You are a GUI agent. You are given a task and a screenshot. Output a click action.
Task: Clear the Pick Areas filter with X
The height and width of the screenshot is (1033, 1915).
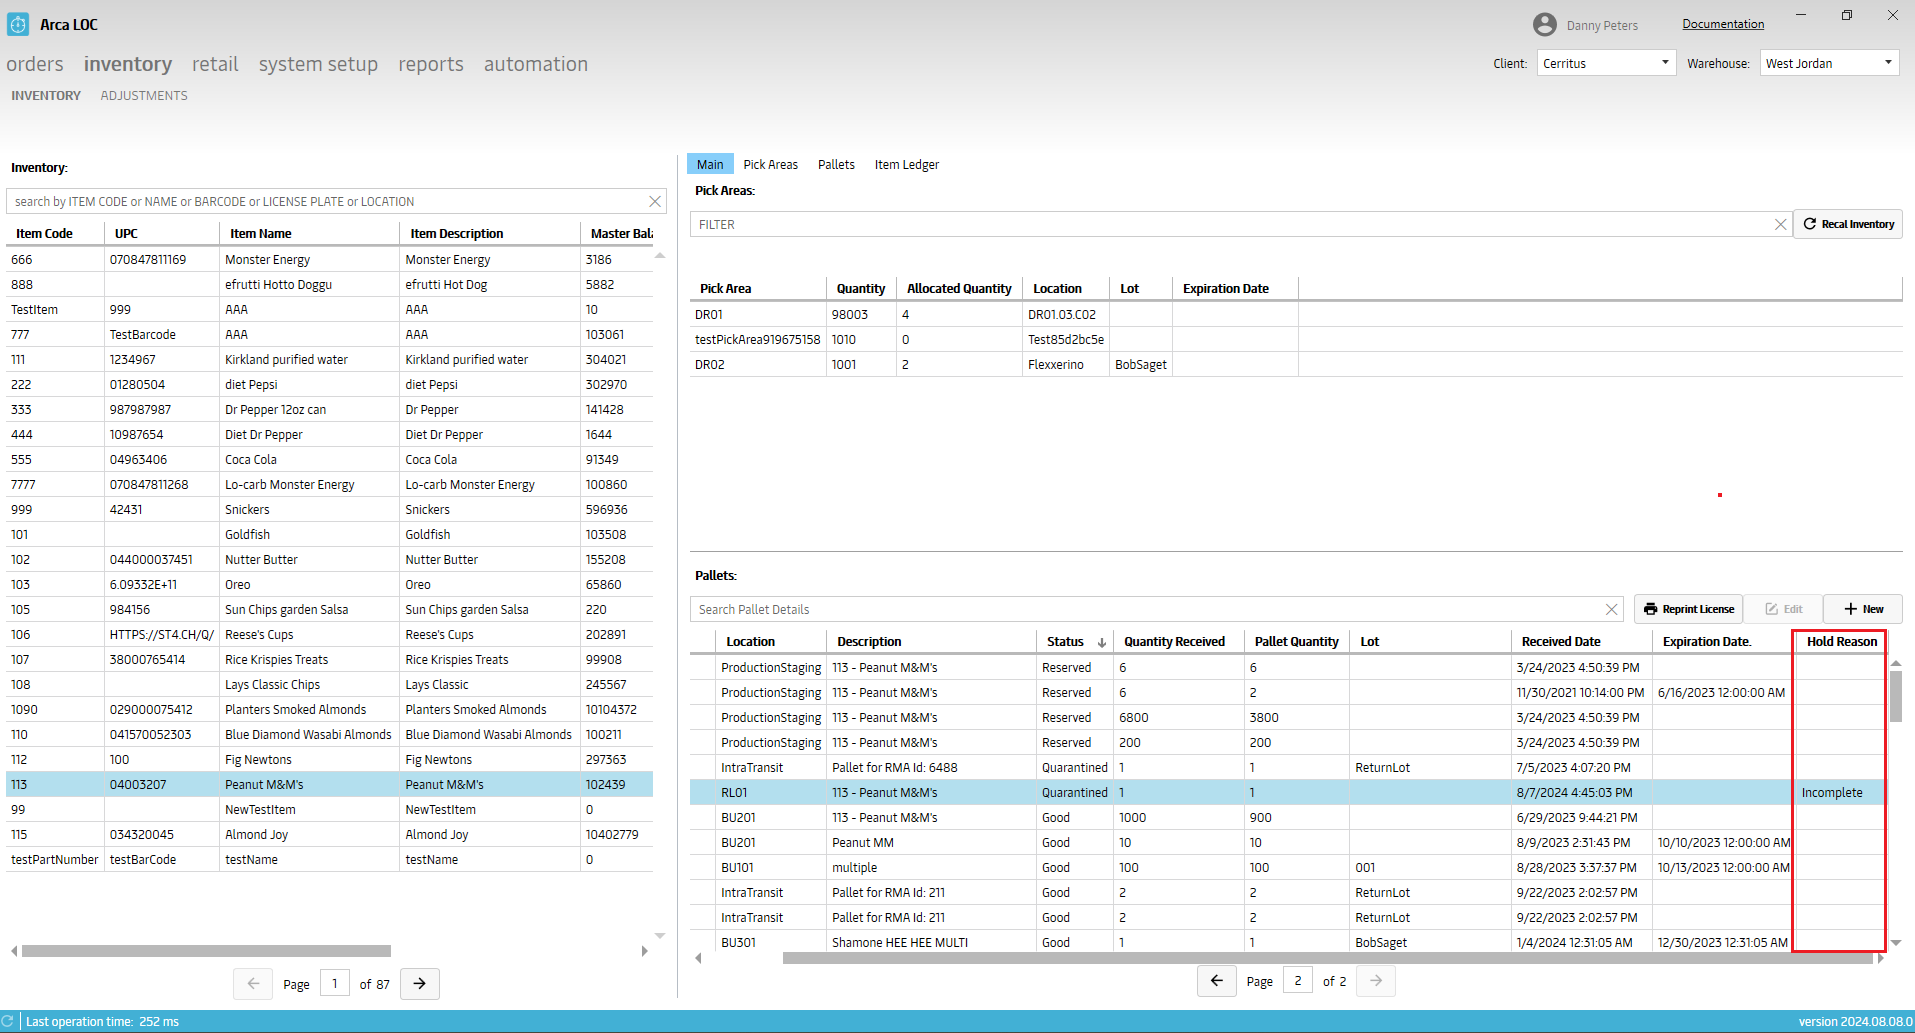click(x=1780, y=225)
